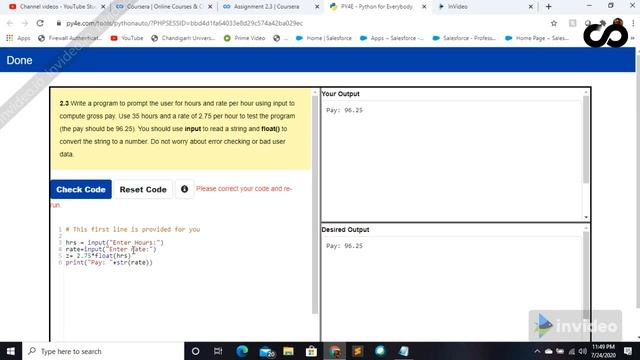
Task: Open Cortana circle icon on taskbar
Action: pos(196,351)
